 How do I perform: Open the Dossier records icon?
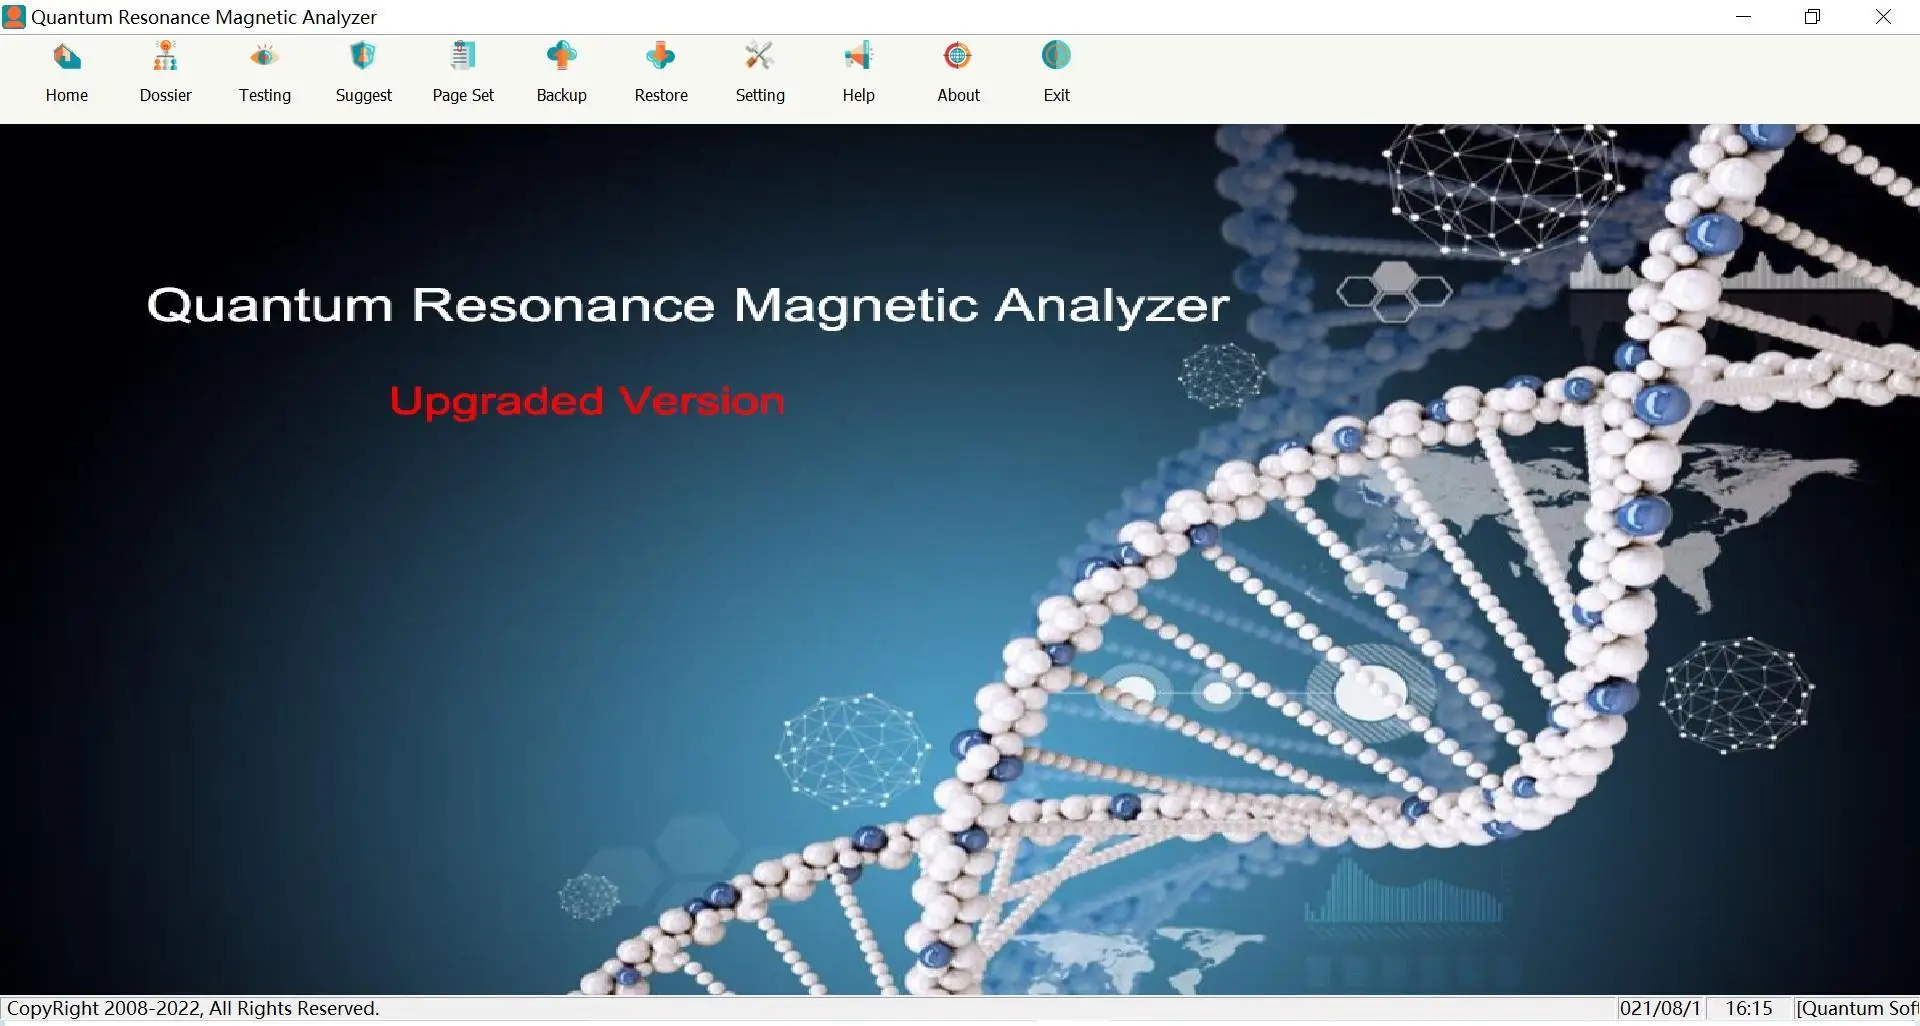[165, 56]
